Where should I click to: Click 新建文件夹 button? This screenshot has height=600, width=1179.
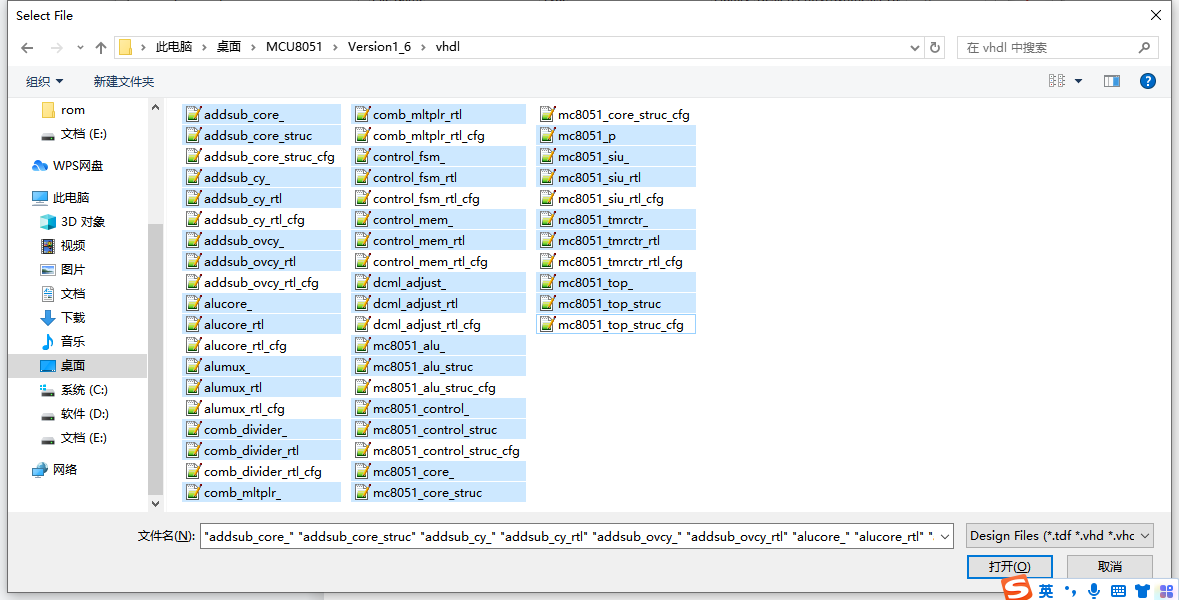124,81
